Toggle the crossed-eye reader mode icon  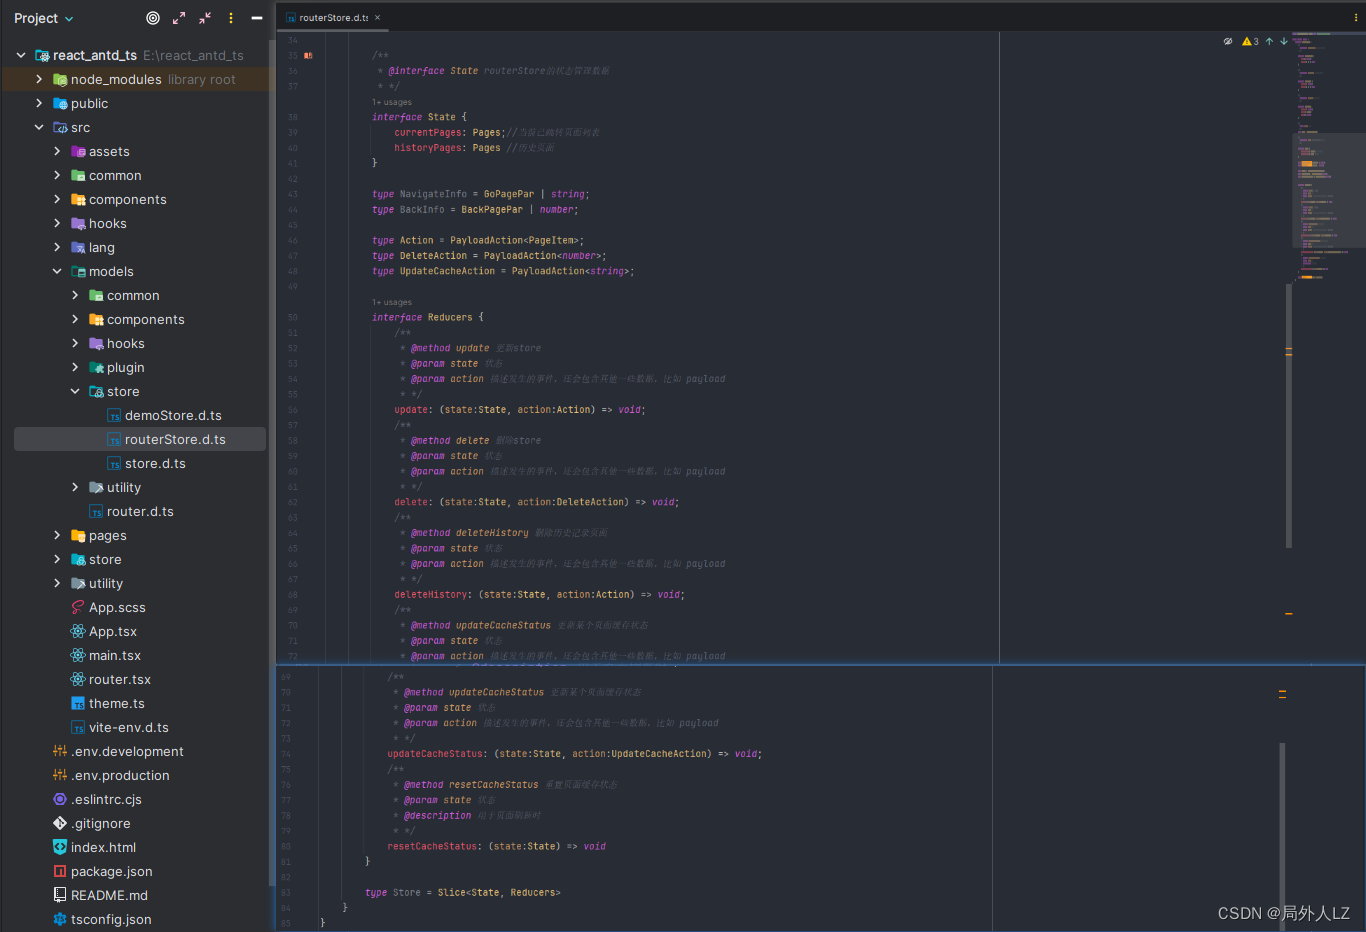coord(1228,41)
